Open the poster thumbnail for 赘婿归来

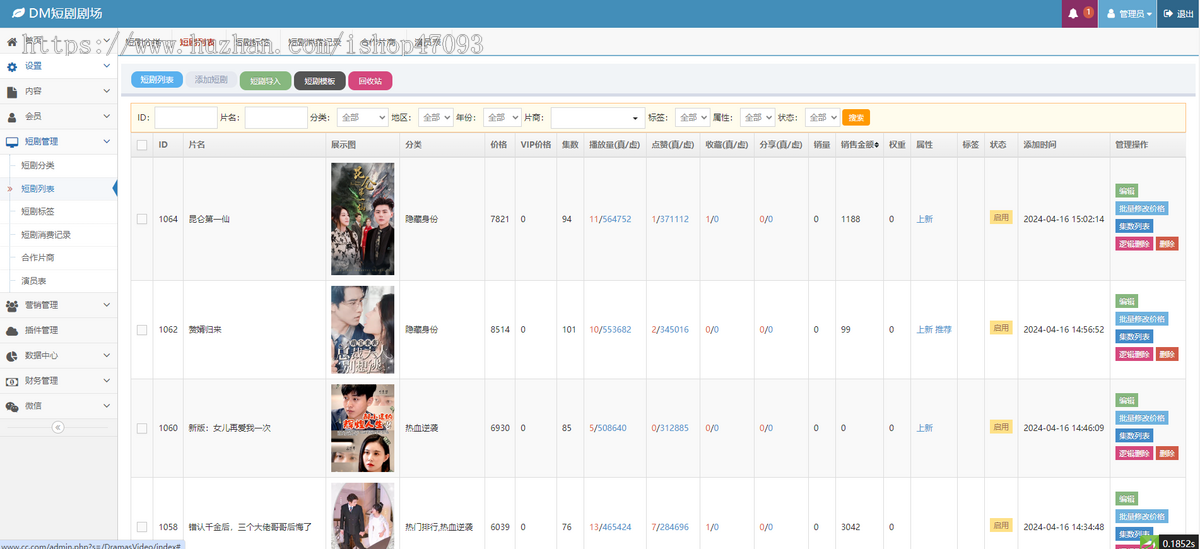pyautogui.click(x=362, y=329)
